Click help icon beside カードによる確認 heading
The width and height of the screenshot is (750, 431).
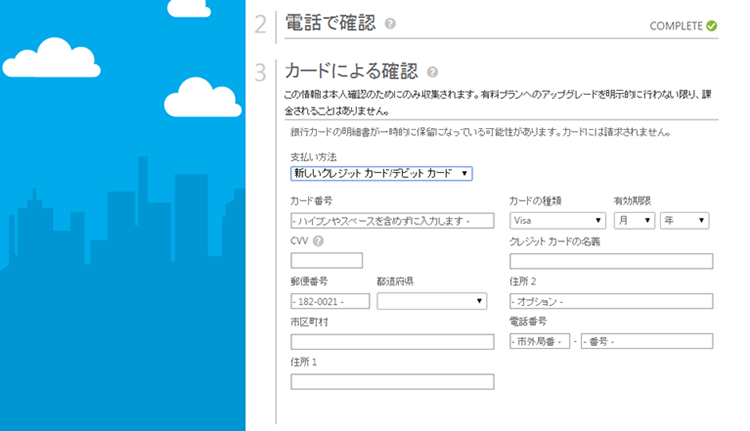(x=432, y=72)
